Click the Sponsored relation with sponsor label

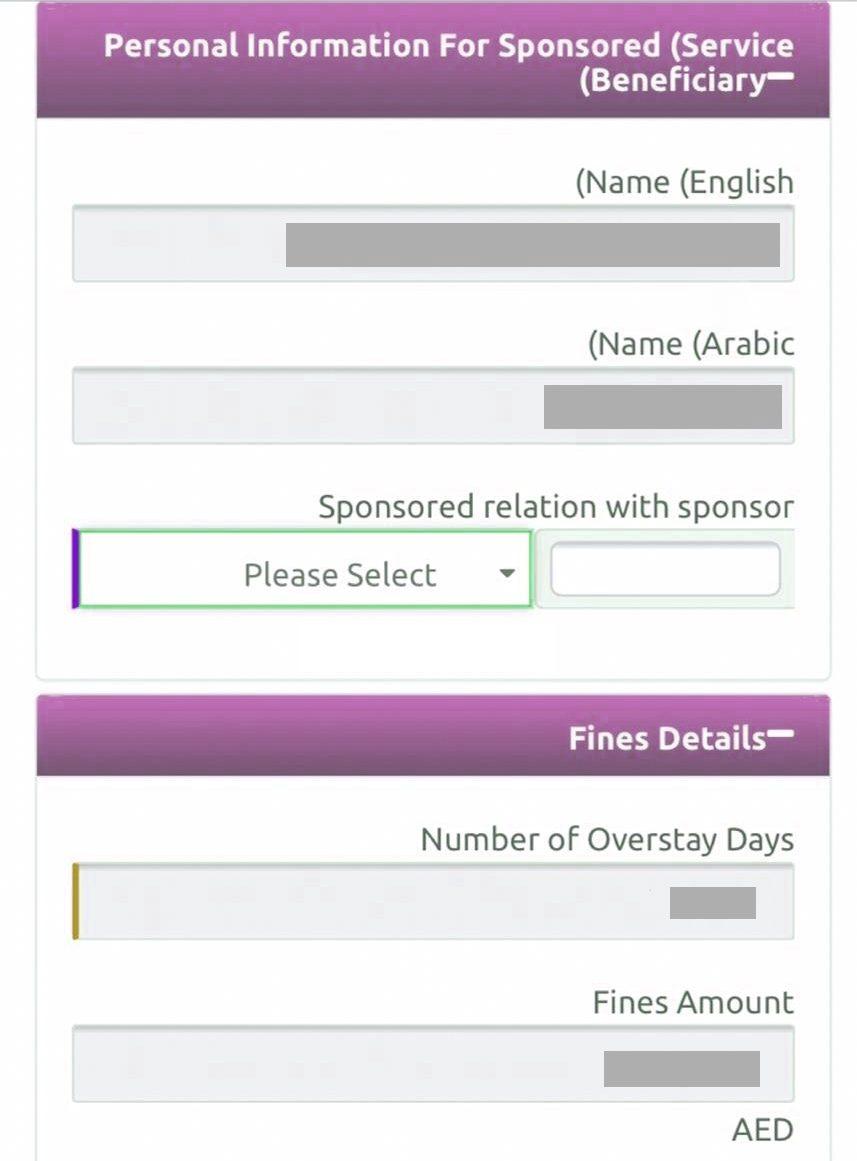click(556, 507)
